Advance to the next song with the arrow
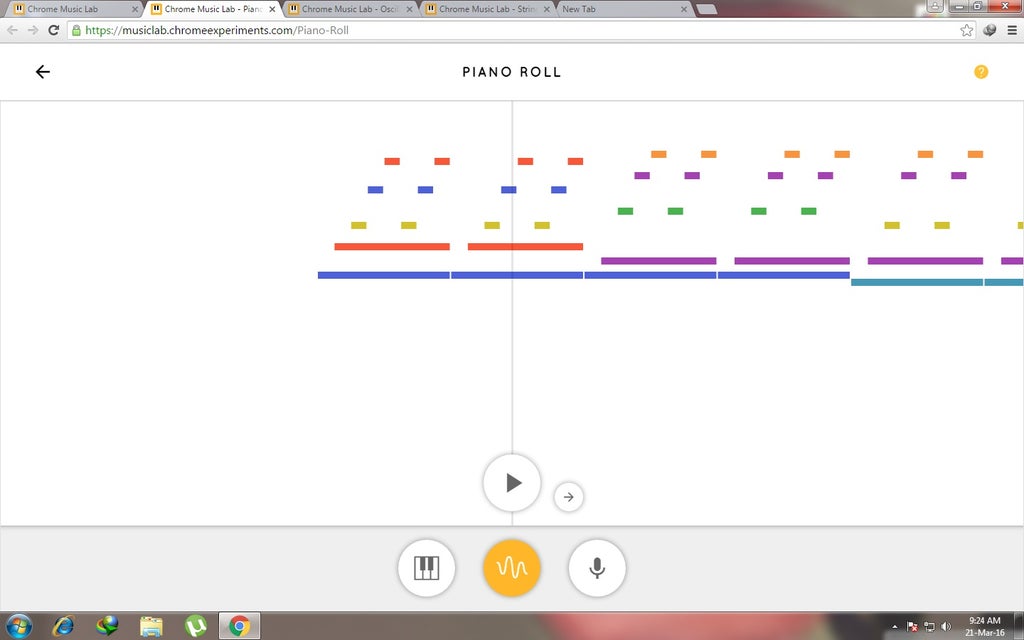The width and height of the screenshot is (1024, 640). (568, 496)
